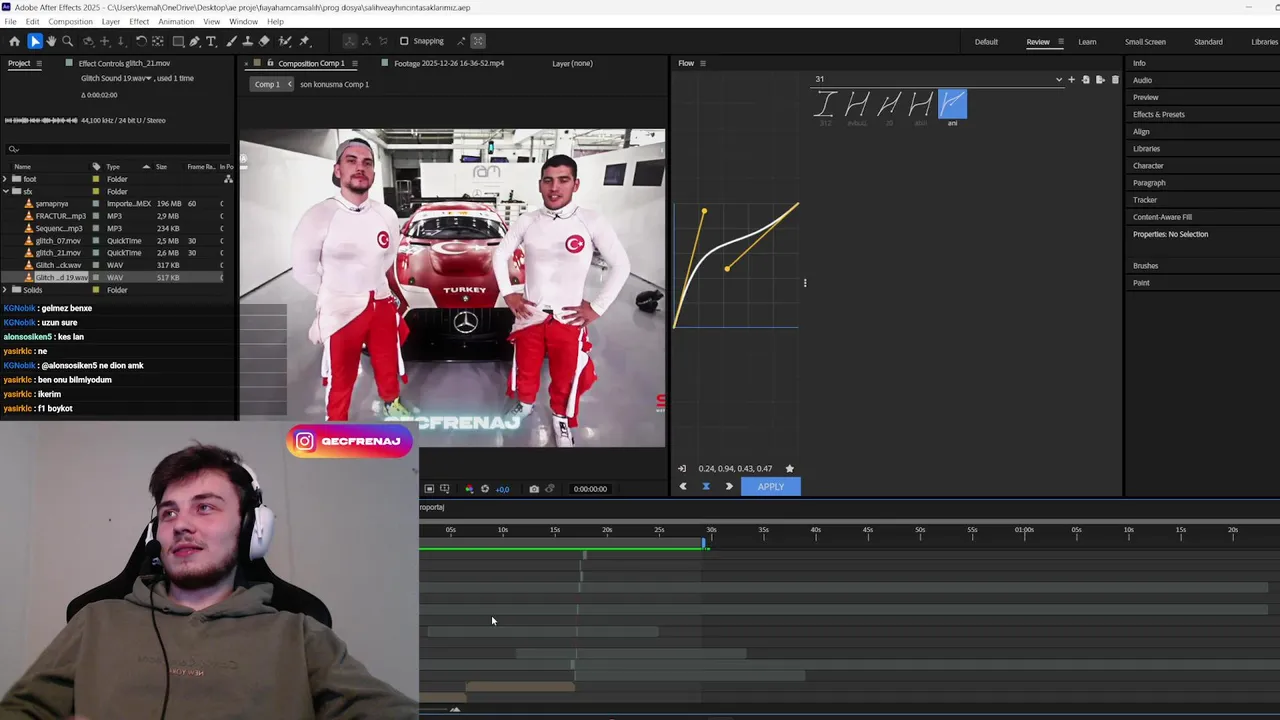The image size is (1280, 720).
Task: Apply curve to in-ease only button
Action: (x=683, y=486)
